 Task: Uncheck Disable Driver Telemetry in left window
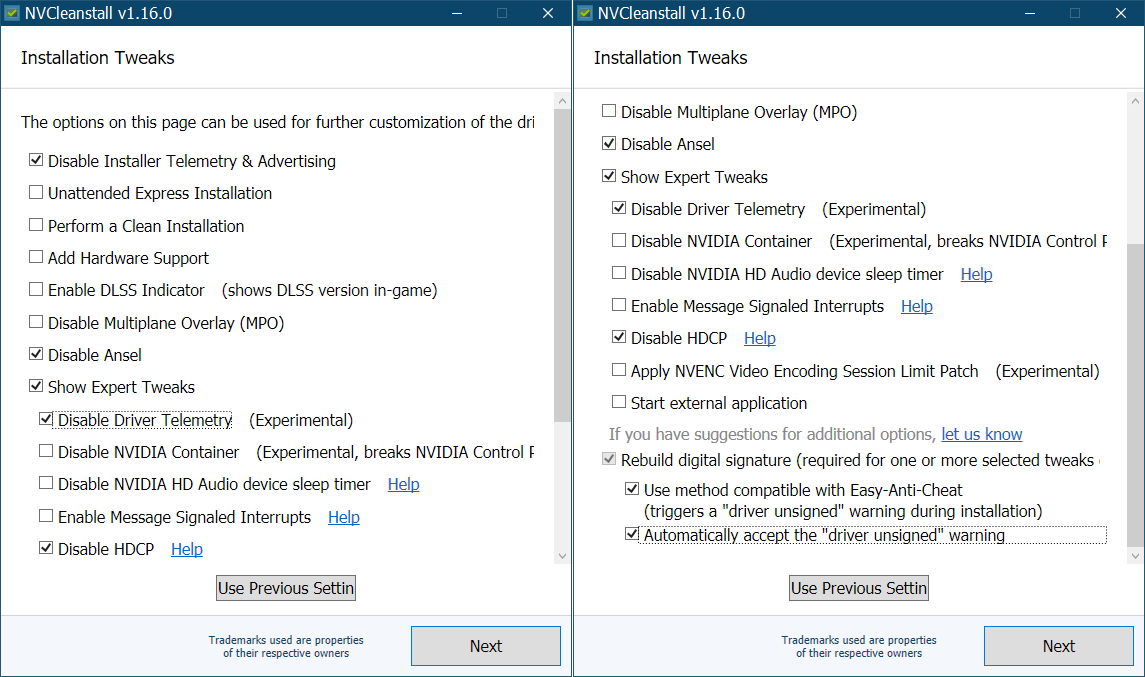[46, 419]
